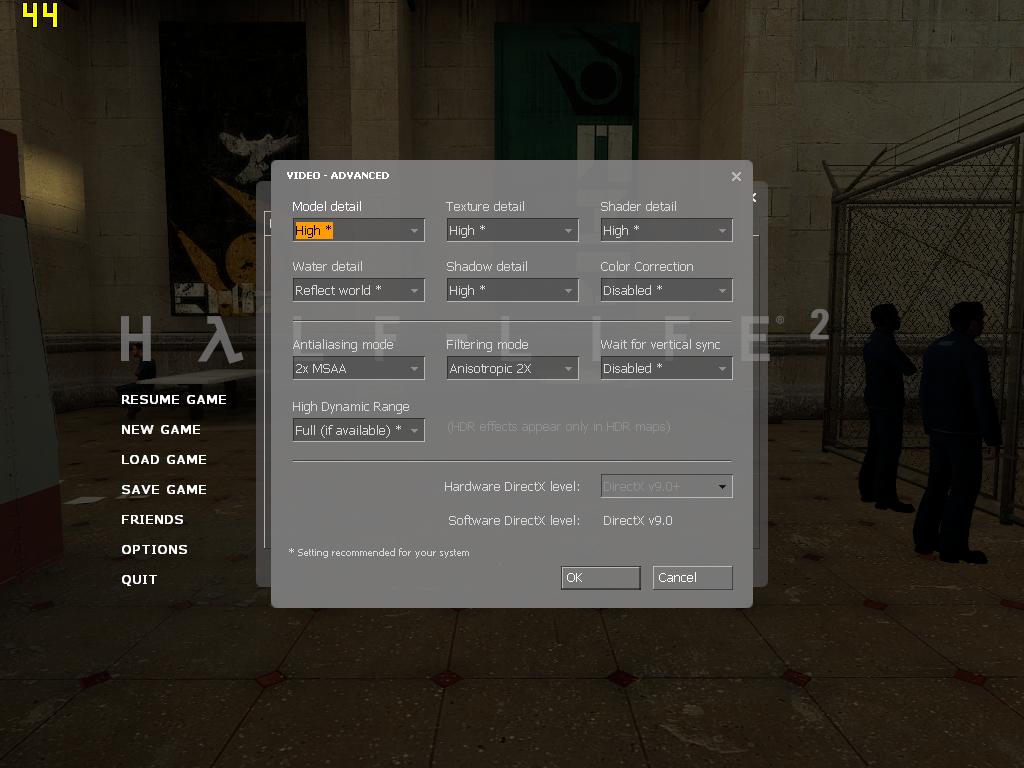Choose Save Game from main menu
Image resolution: width=1024 pixels, height=768 pixels.
(164, 490)
